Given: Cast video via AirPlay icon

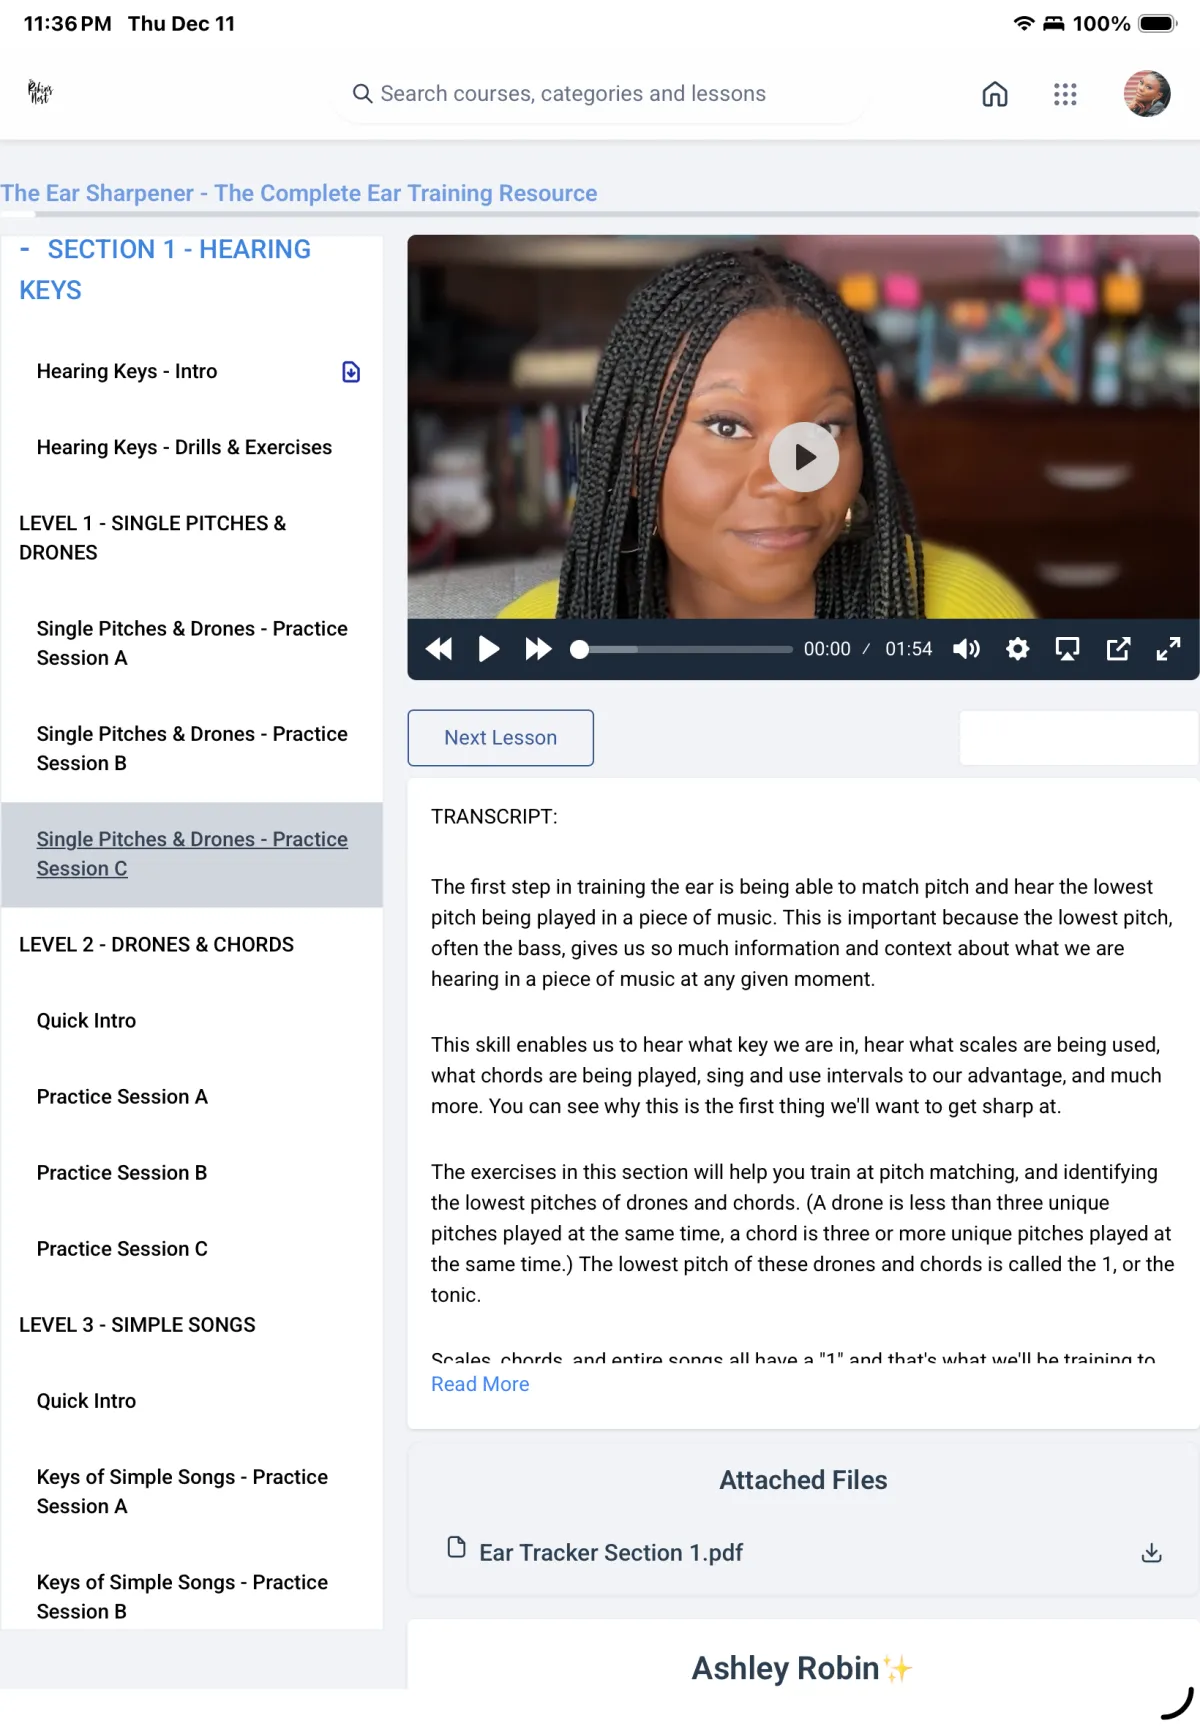Looking at the screenshot, I should click(x=1067, y=649).
